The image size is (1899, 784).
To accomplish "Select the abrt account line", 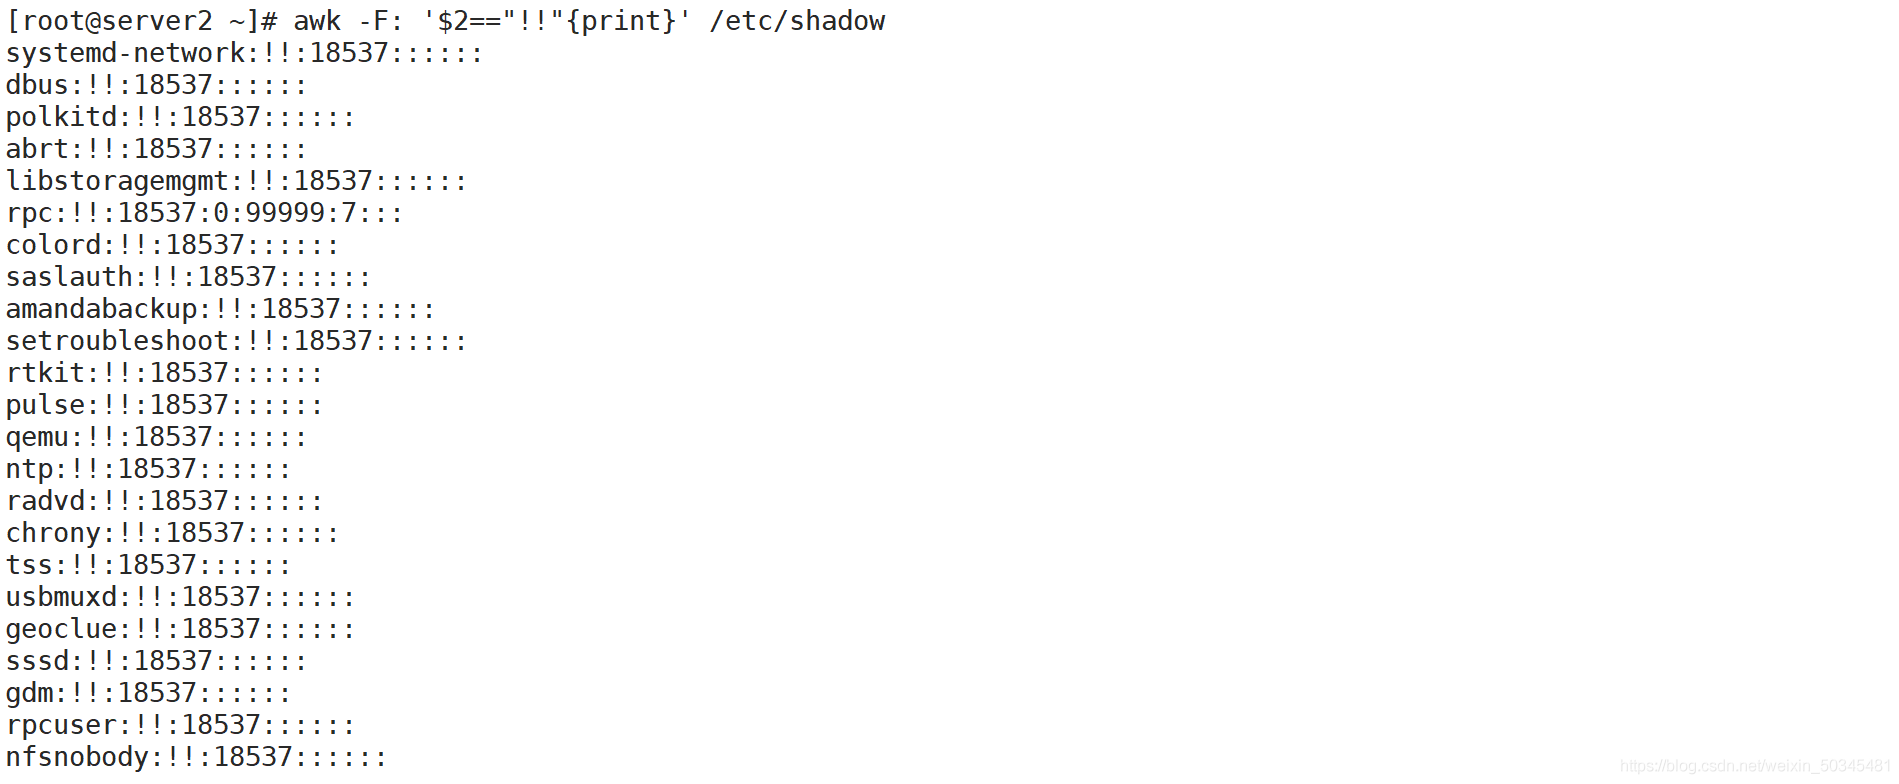I will (156, 149).
